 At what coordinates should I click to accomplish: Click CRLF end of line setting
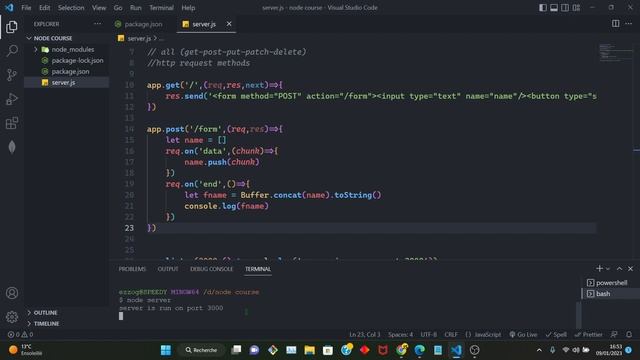[x=451, y=334]
